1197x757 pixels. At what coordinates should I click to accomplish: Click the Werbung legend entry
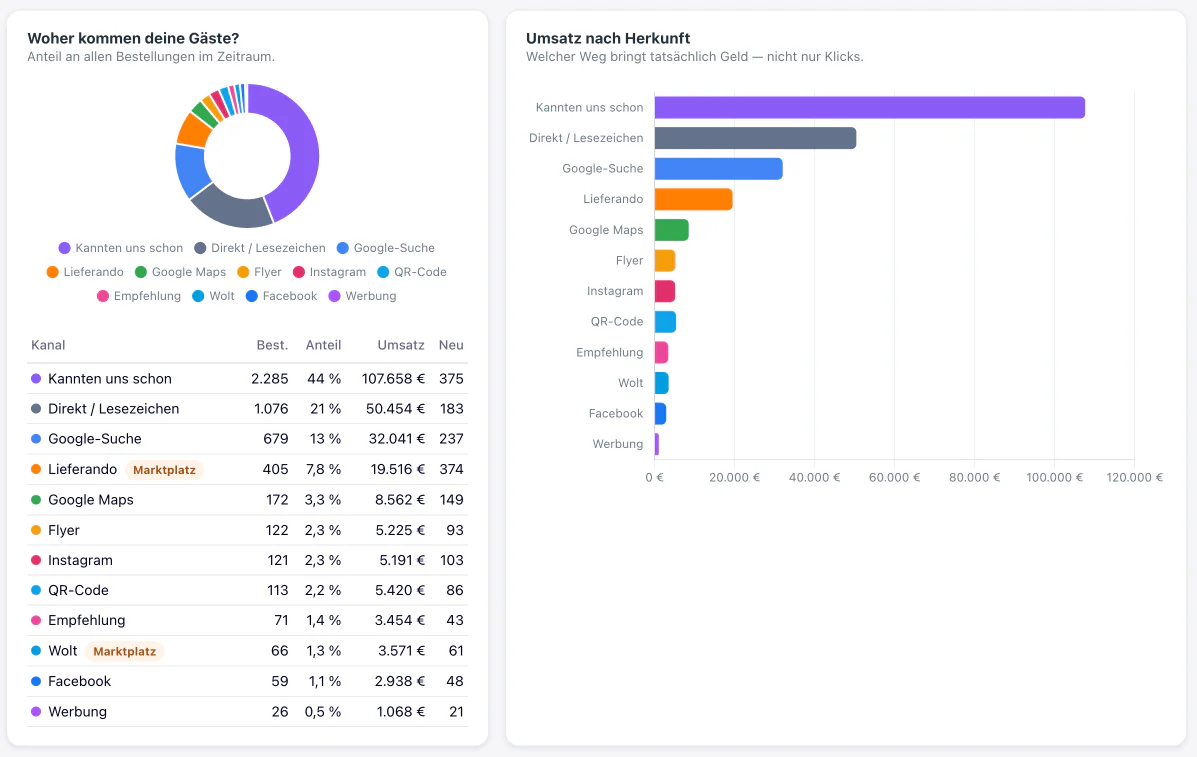pos(362,296)
